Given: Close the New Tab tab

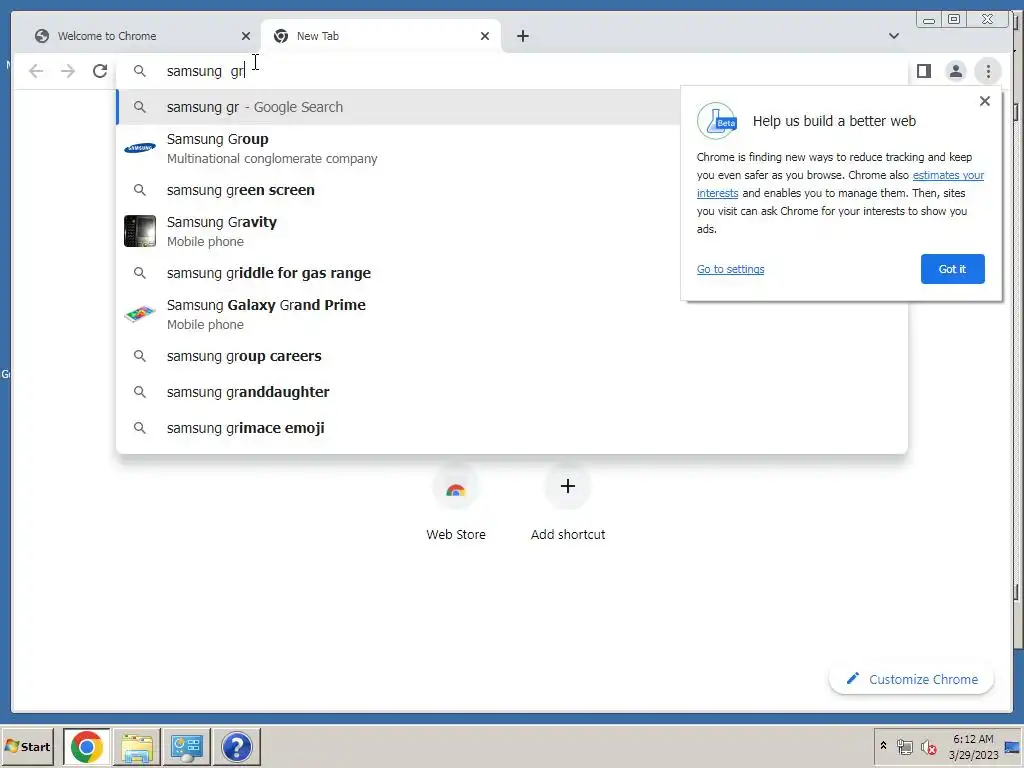Looking at the screenshot, I should point(485,36).
